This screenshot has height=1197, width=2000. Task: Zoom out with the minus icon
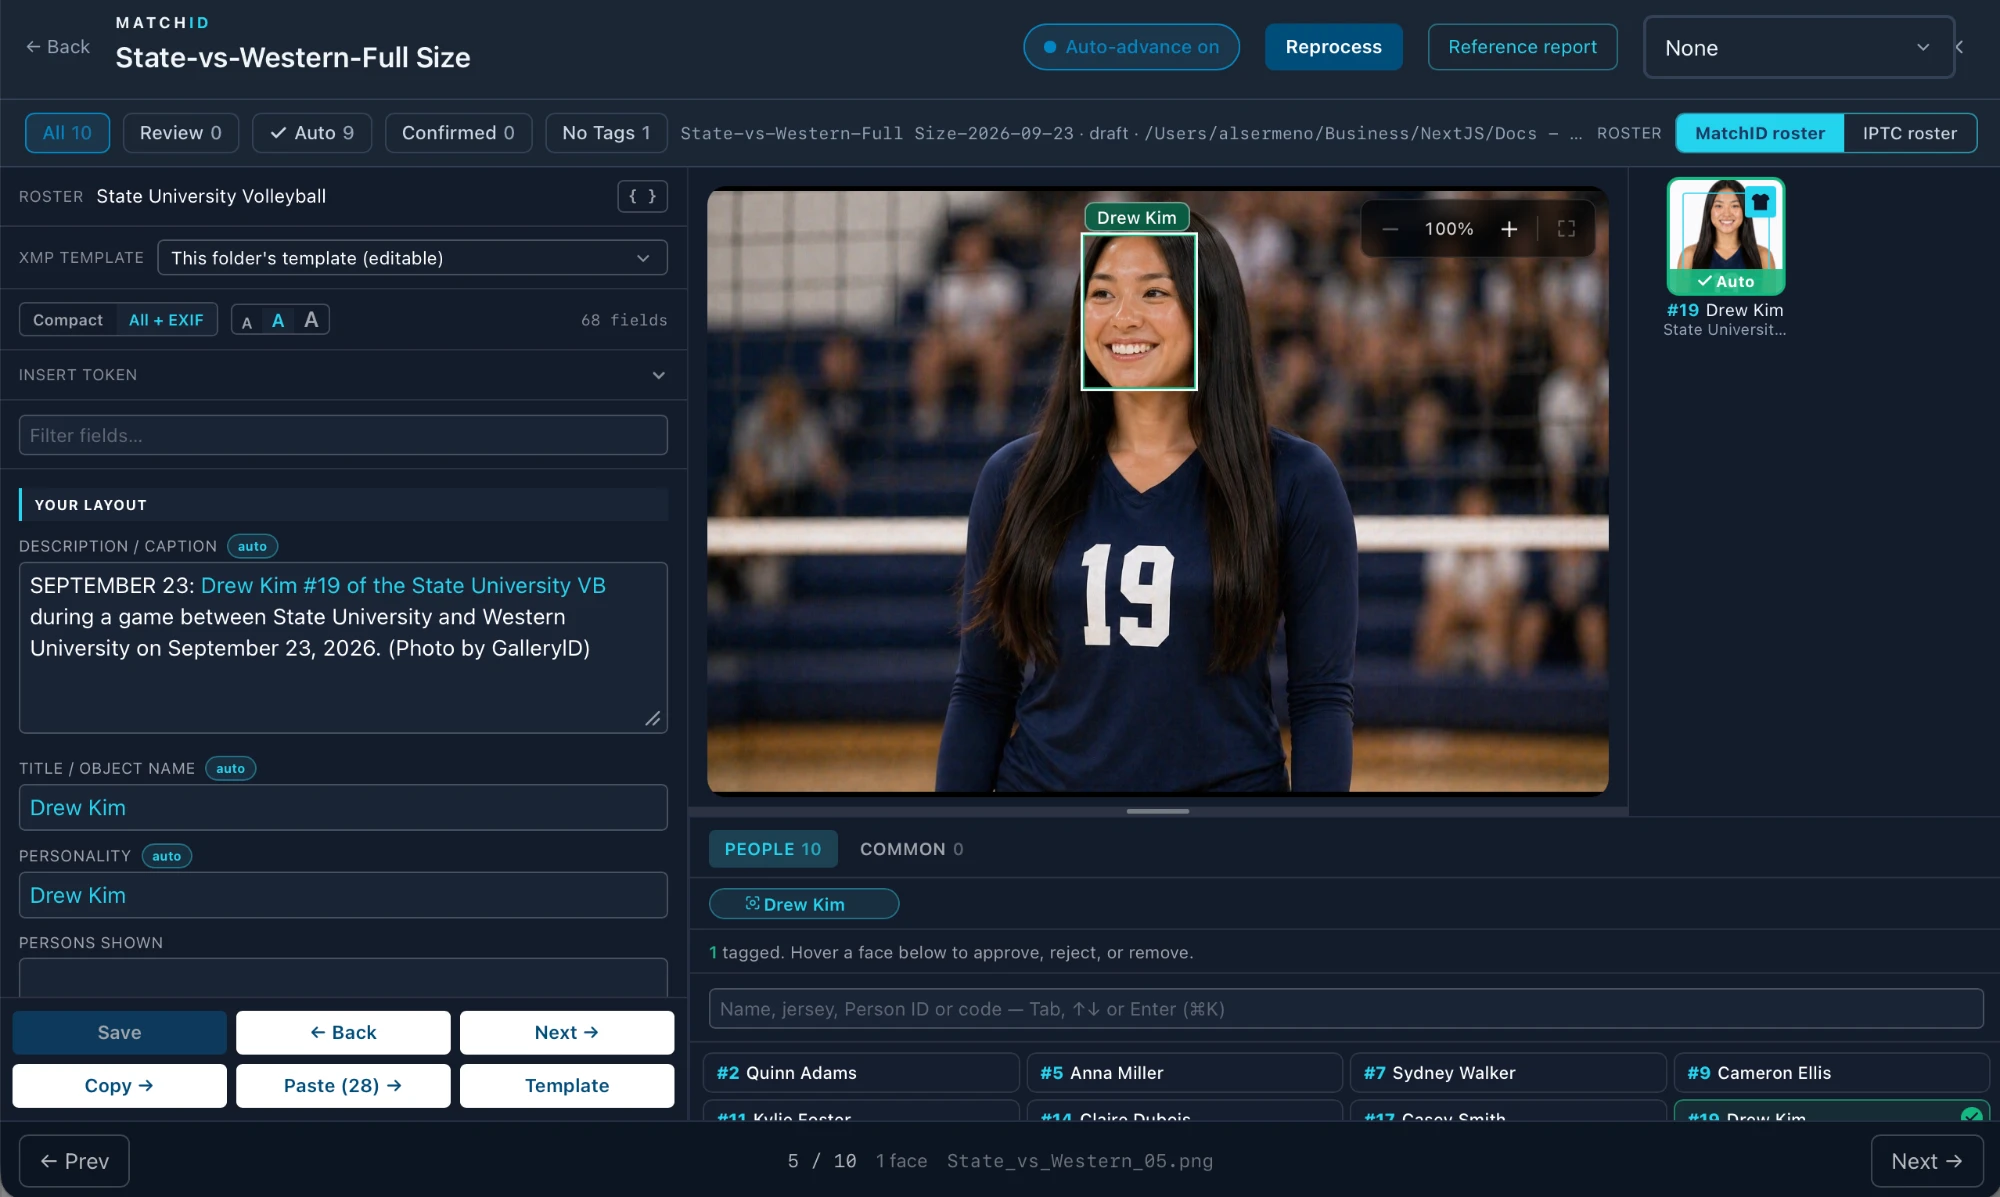[x=1390, y=229]
